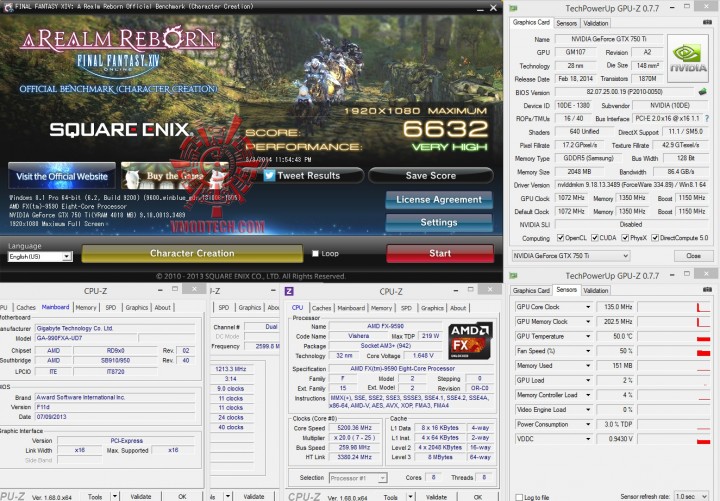720x501 pixels.
Task: Click the BIOS save chip icon beside BIOS Version
Action: point(703,92)
